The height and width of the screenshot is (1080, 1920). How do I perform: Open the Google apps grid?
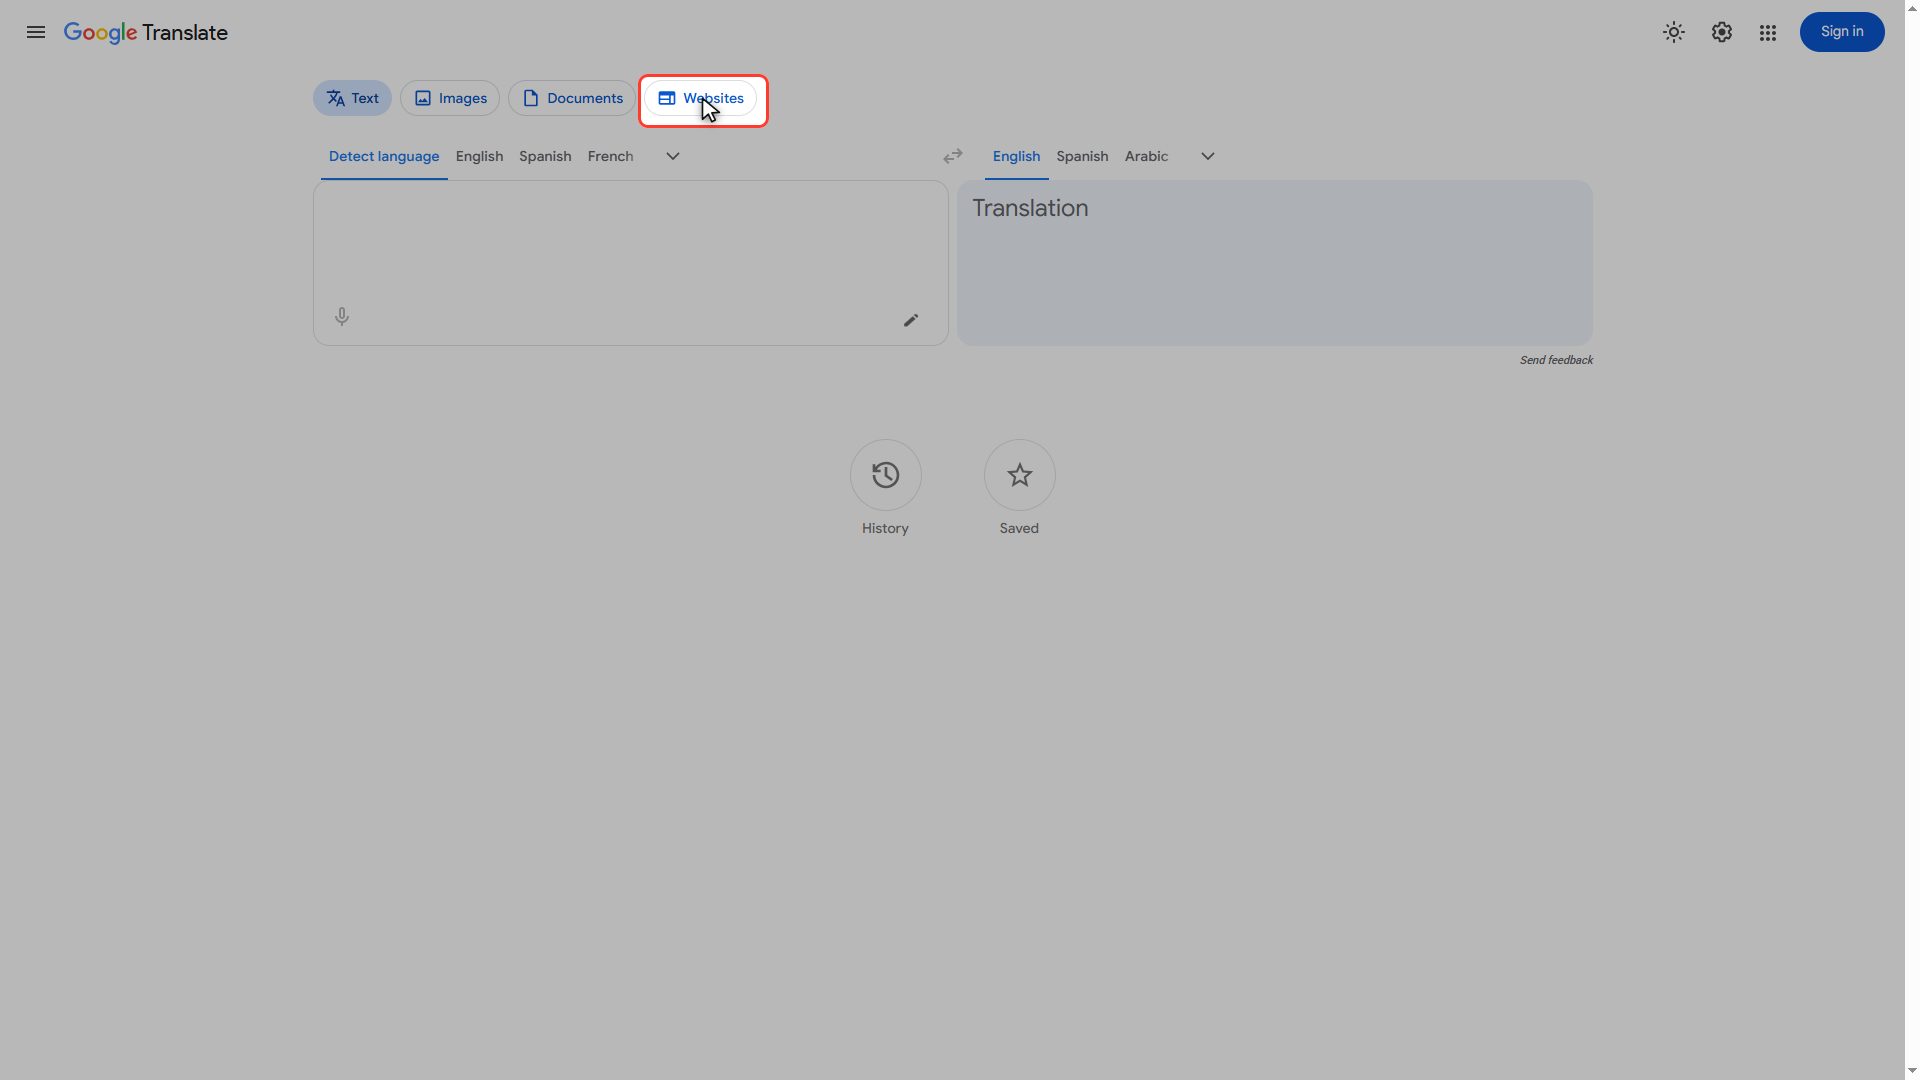pyautogui.click(x=1768, y=32)
